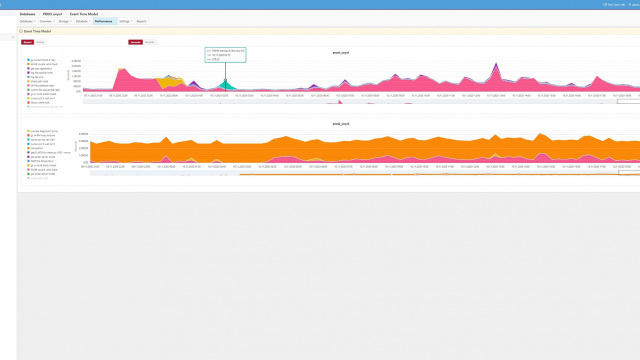640x360 pixels.
Task: Click the time zone clock icon
Action: pyautogui.click(x=605, y=4)
